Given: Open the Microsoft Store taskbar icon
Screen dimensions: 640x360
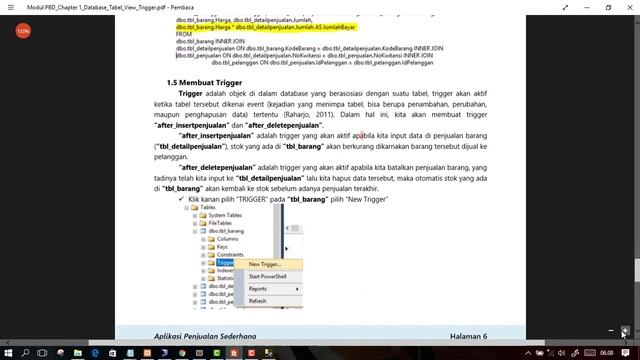Looking at the screenshot, I should coord(112,353).
